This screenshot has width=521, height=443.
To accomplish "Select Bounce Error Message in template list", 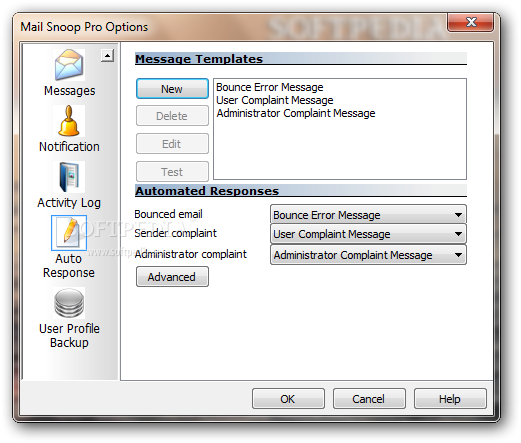I will point(270,87).
